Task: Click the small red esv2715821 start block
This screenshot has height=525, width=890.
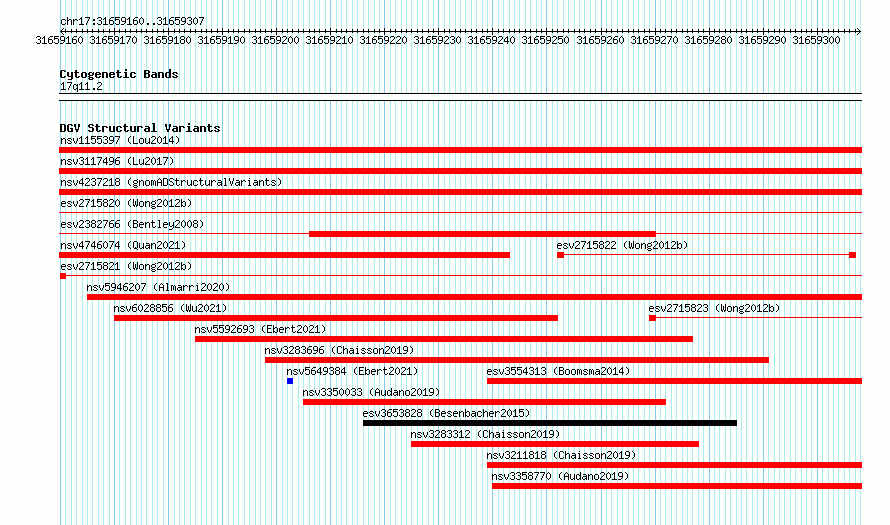Action: click(63, 276)
